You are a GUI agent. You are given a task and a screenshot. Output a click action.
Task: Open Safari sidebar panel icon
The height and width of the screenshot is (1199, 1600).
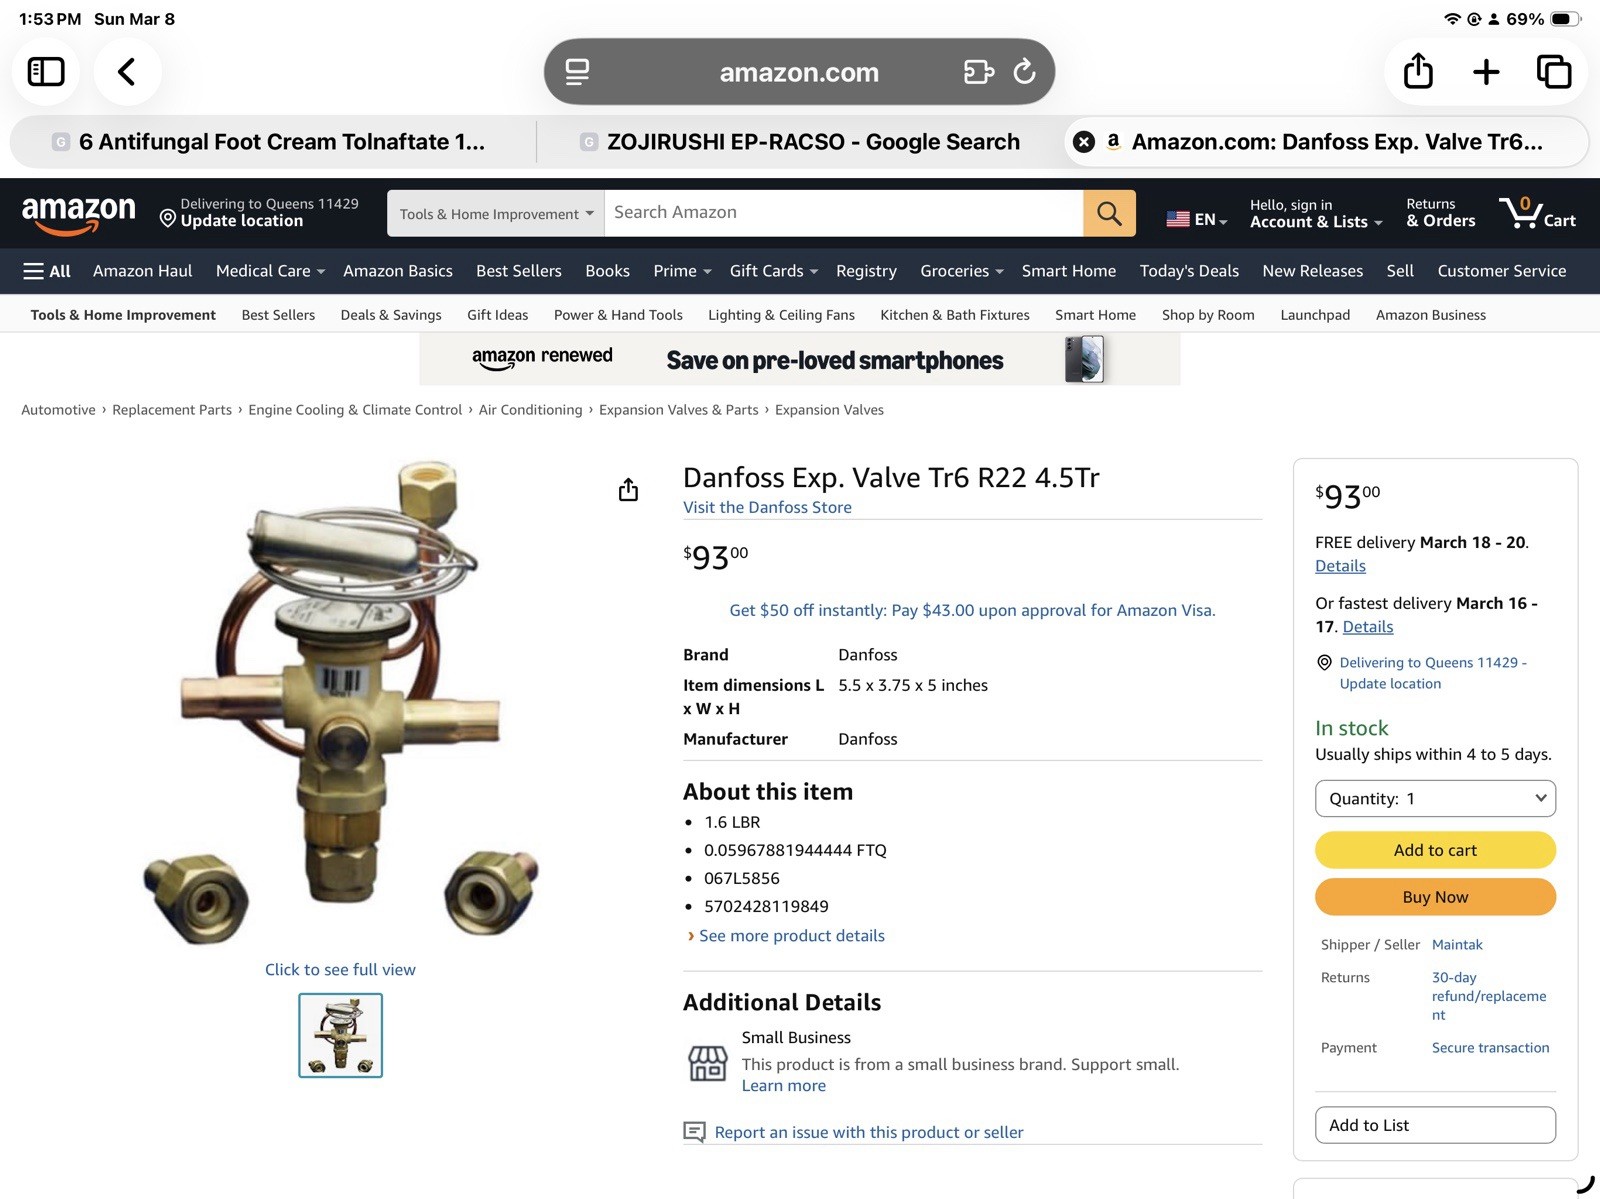46,72
